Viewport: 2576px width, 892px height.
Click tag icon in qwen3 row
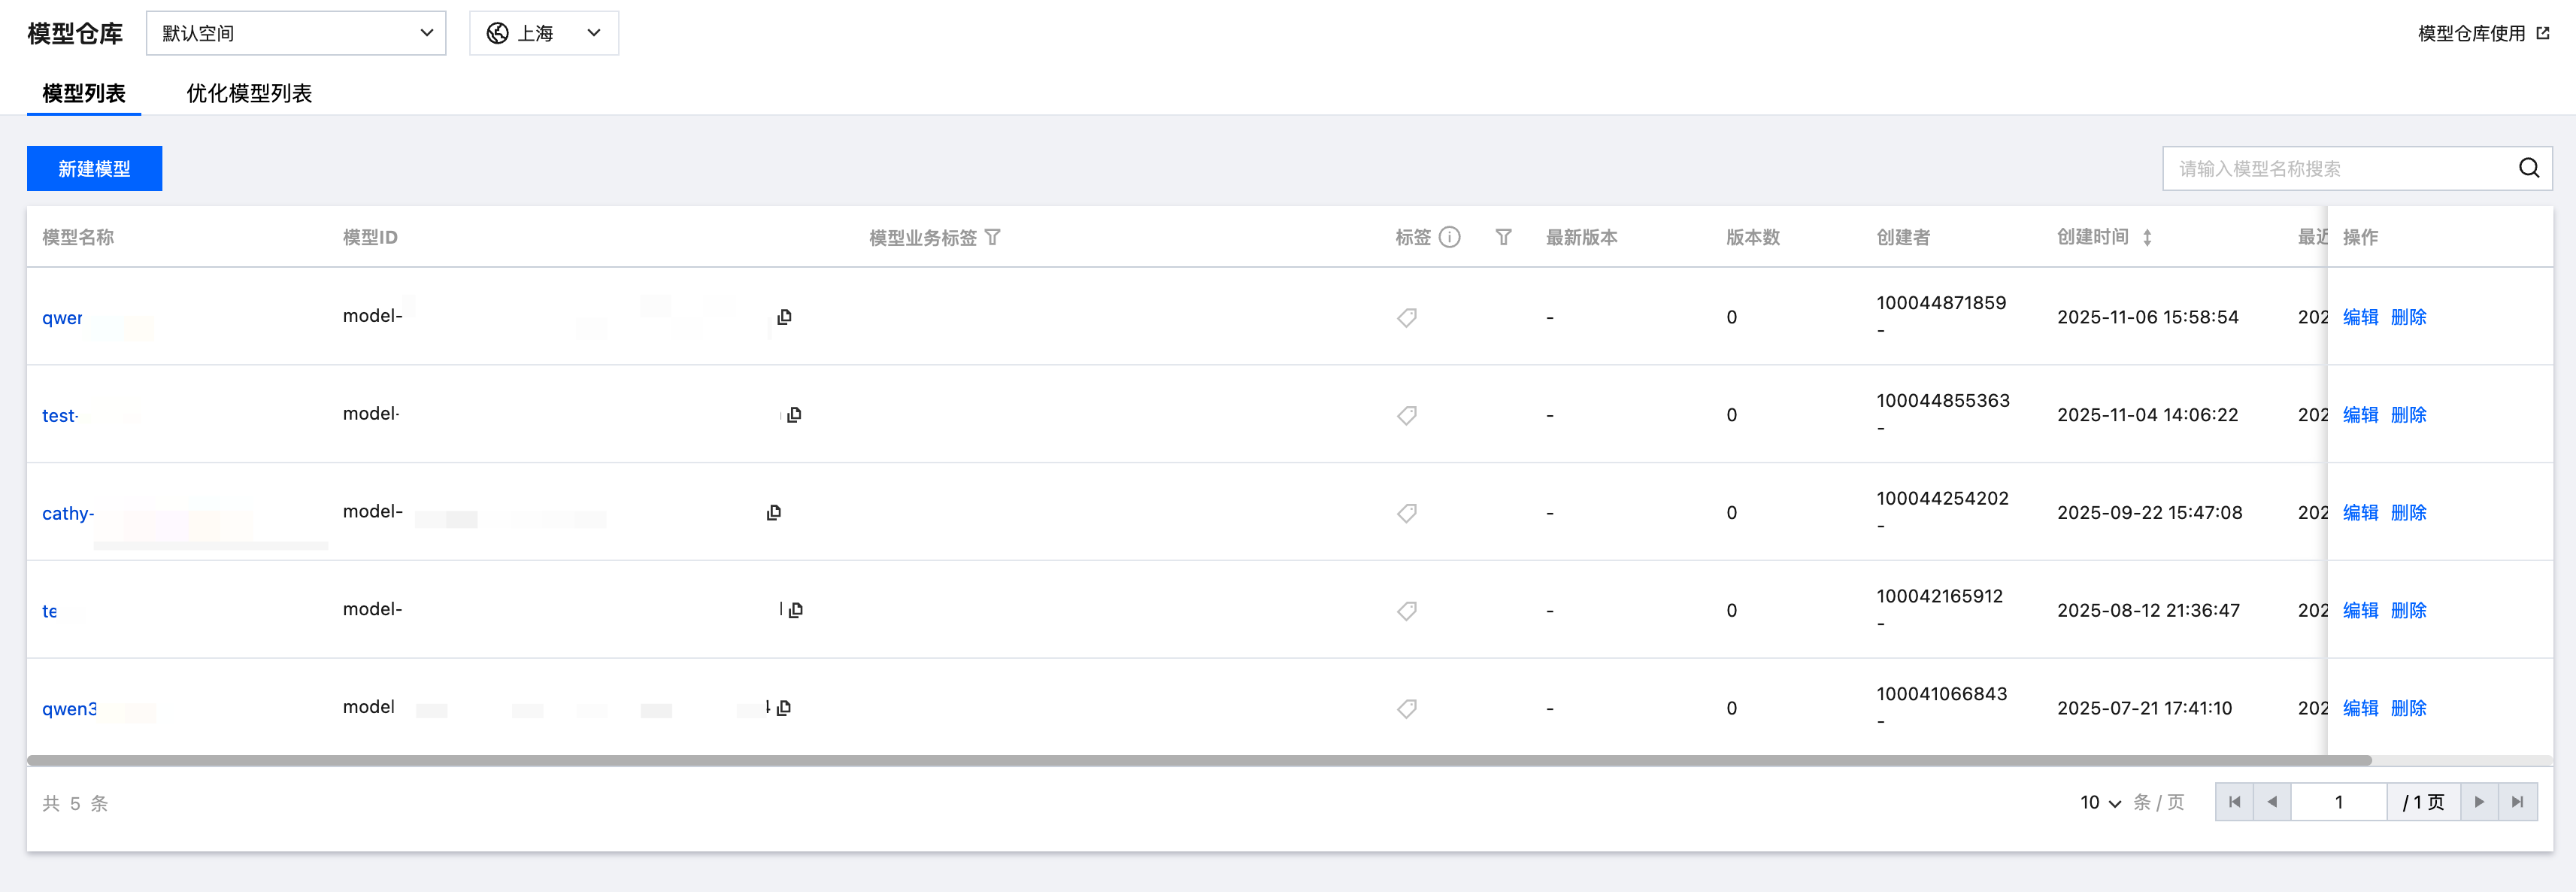click(x=1406, y=708)
